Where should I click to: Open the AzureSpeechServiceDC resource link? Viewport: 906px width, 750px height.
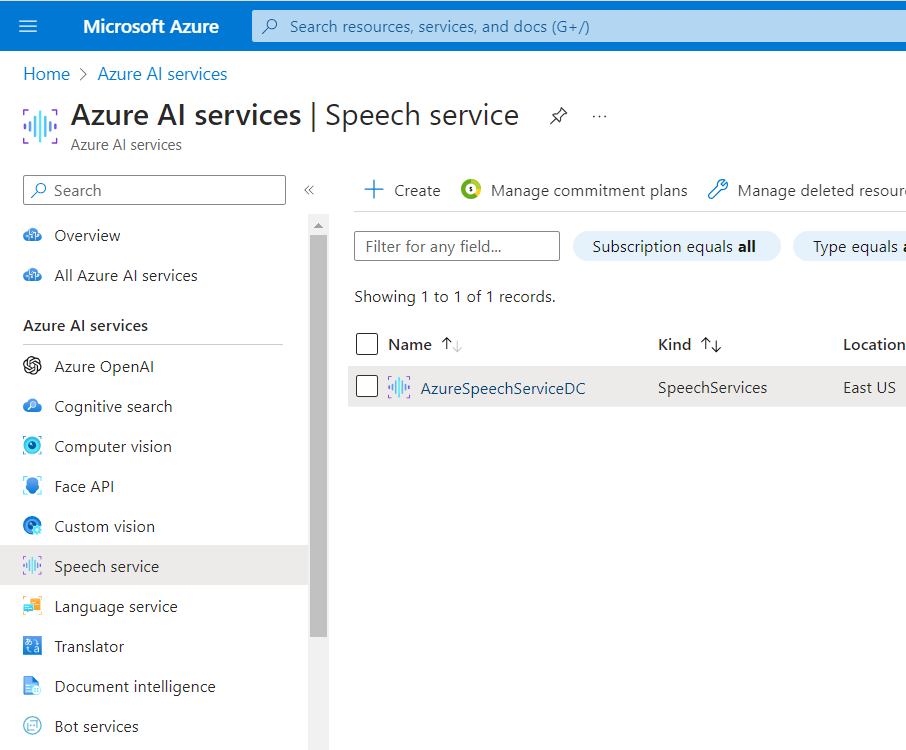[503, 388]
